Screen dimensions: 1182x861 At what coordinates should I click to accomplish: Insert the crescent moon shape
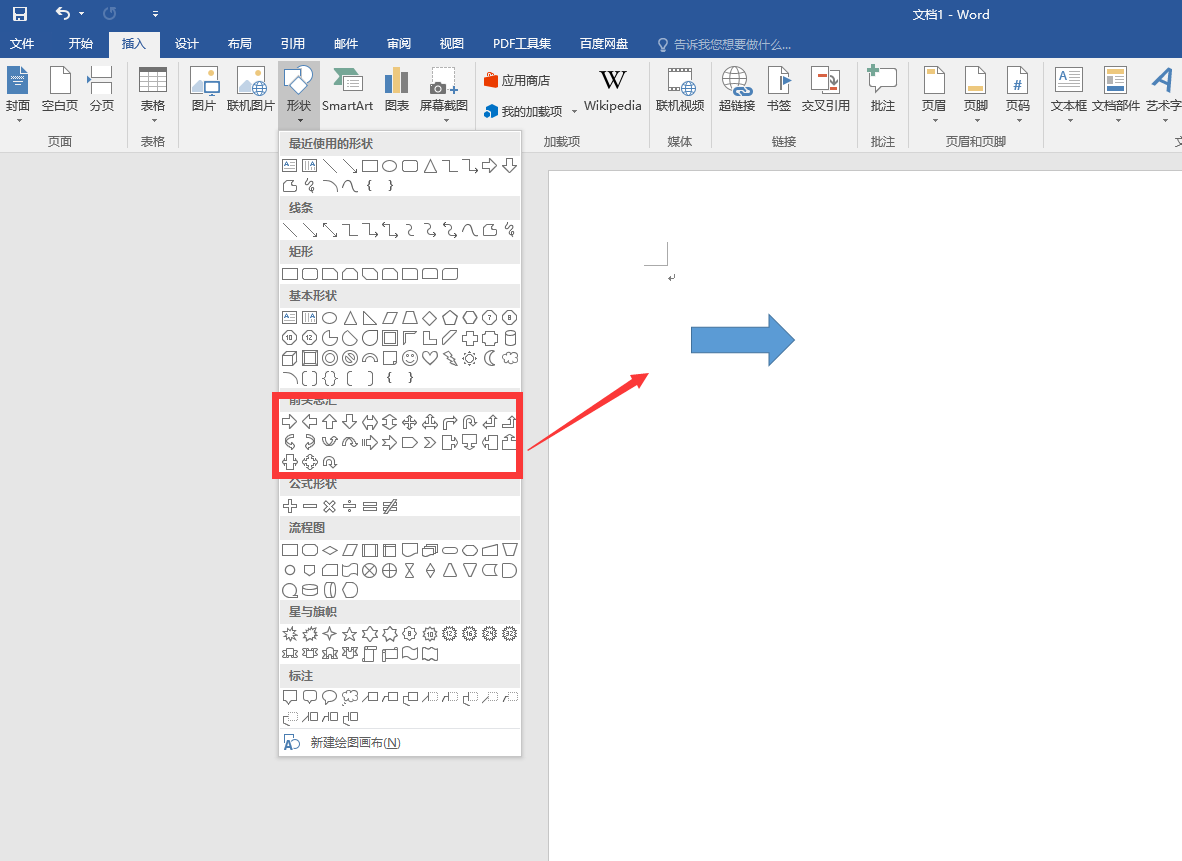(x=490, y=358)
